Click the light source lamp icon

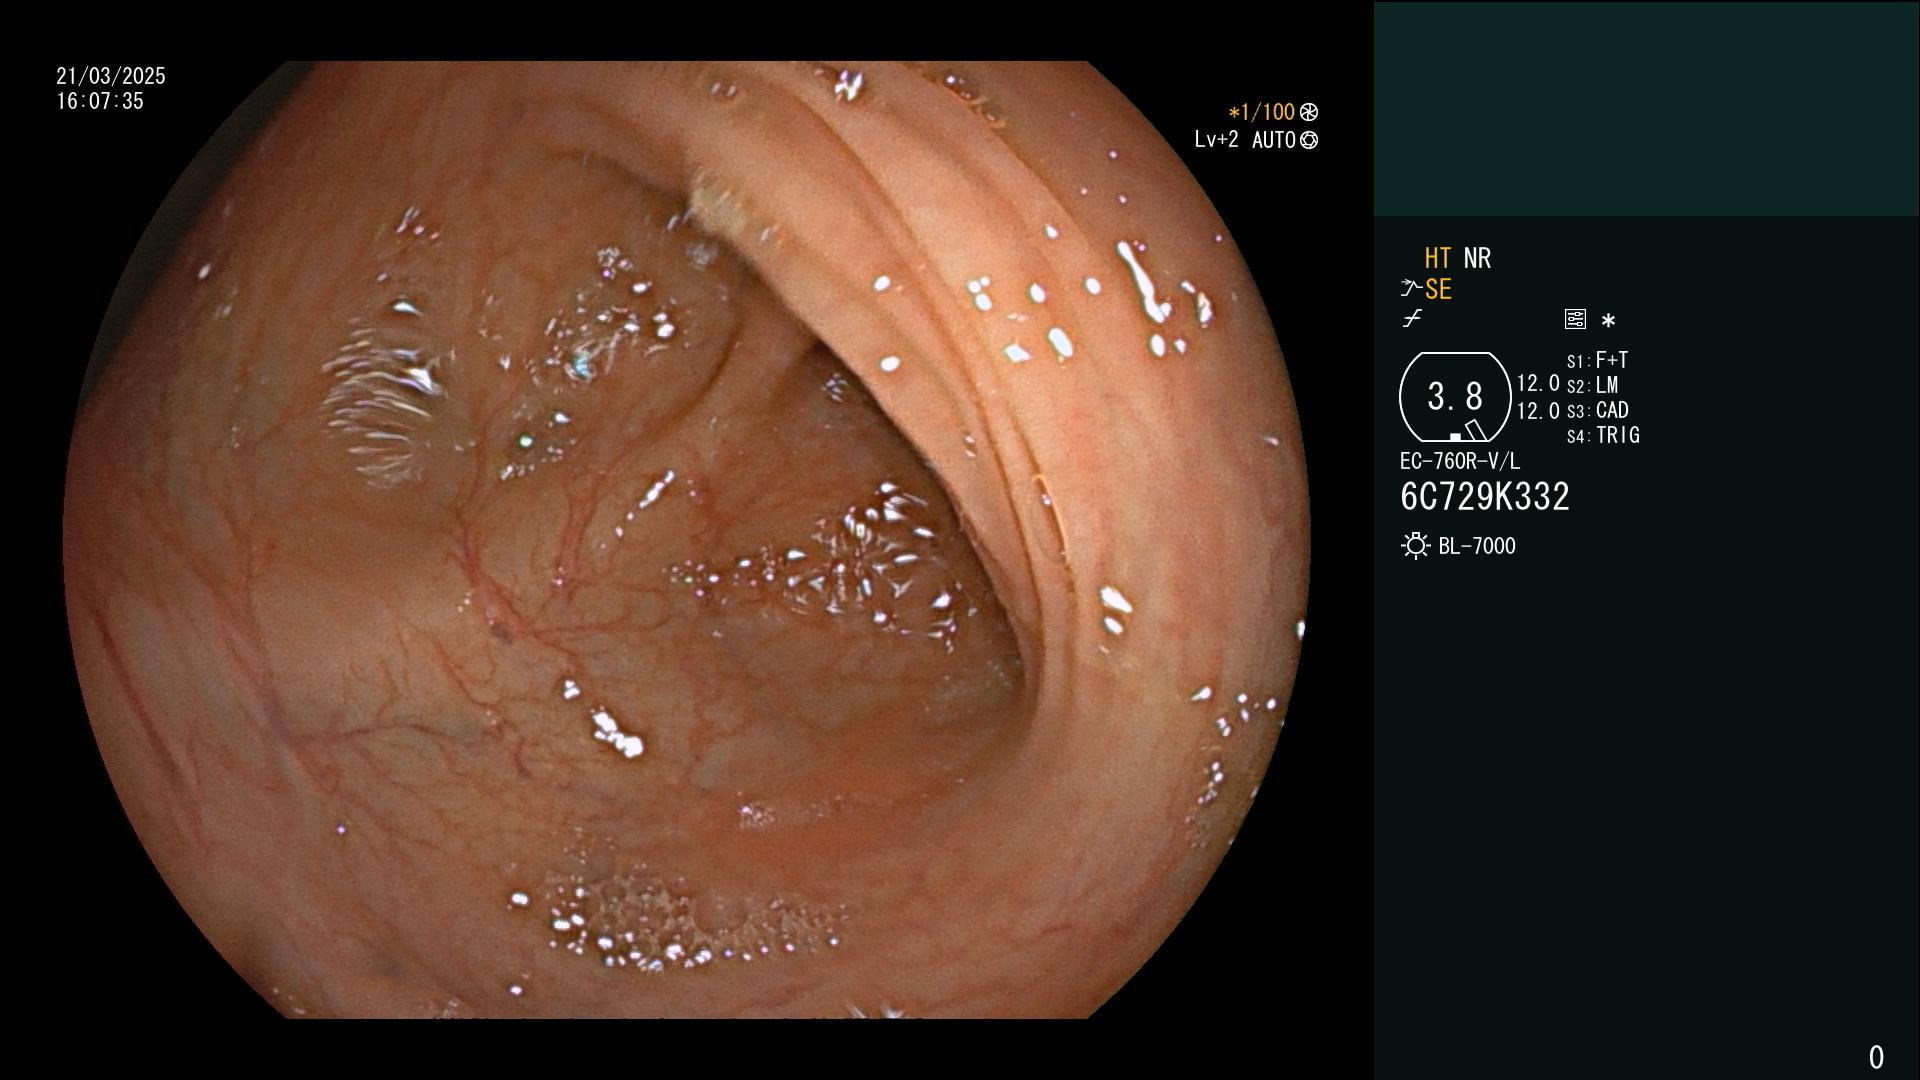point(1415,546)
